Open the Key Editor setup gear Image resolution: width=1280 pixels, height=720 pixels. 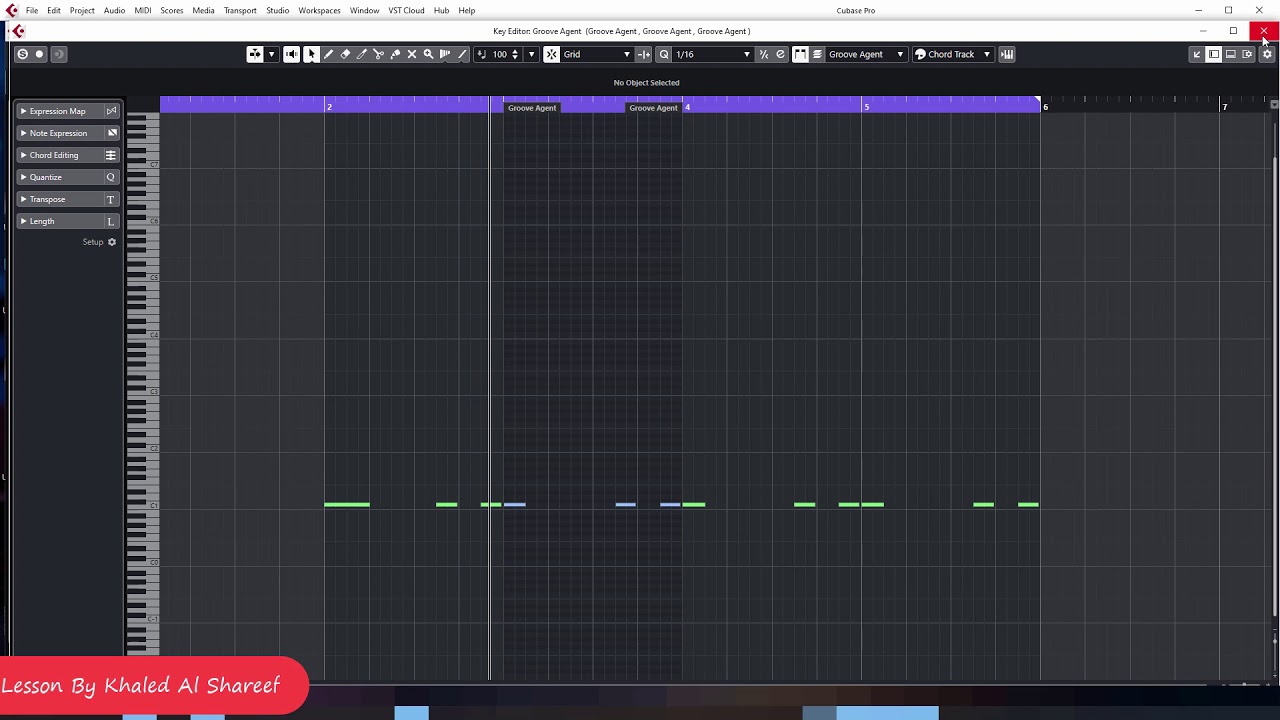tap(1267, 54)
